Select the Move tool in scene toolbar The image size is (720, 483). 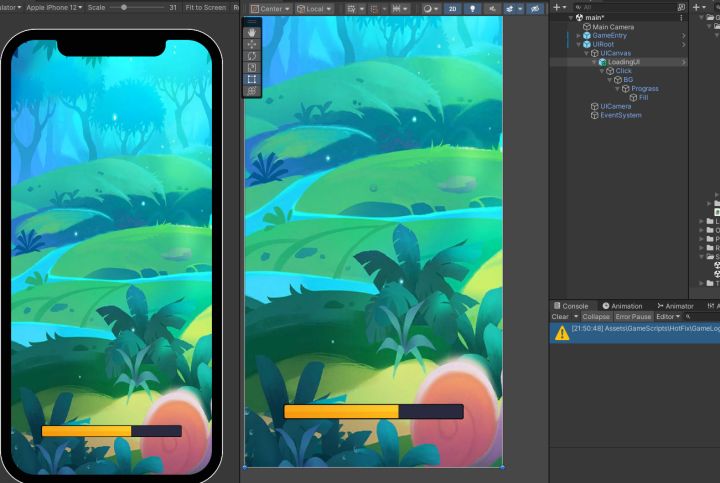tap(252, 45)
